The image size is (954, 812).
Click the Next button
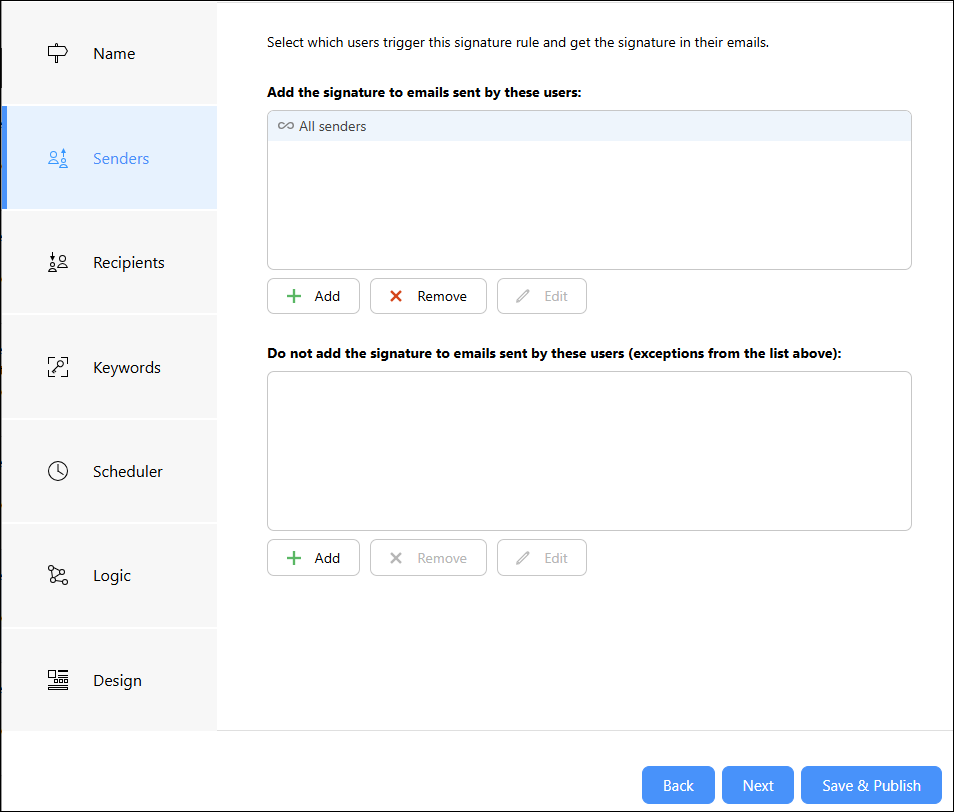point(757,785)
